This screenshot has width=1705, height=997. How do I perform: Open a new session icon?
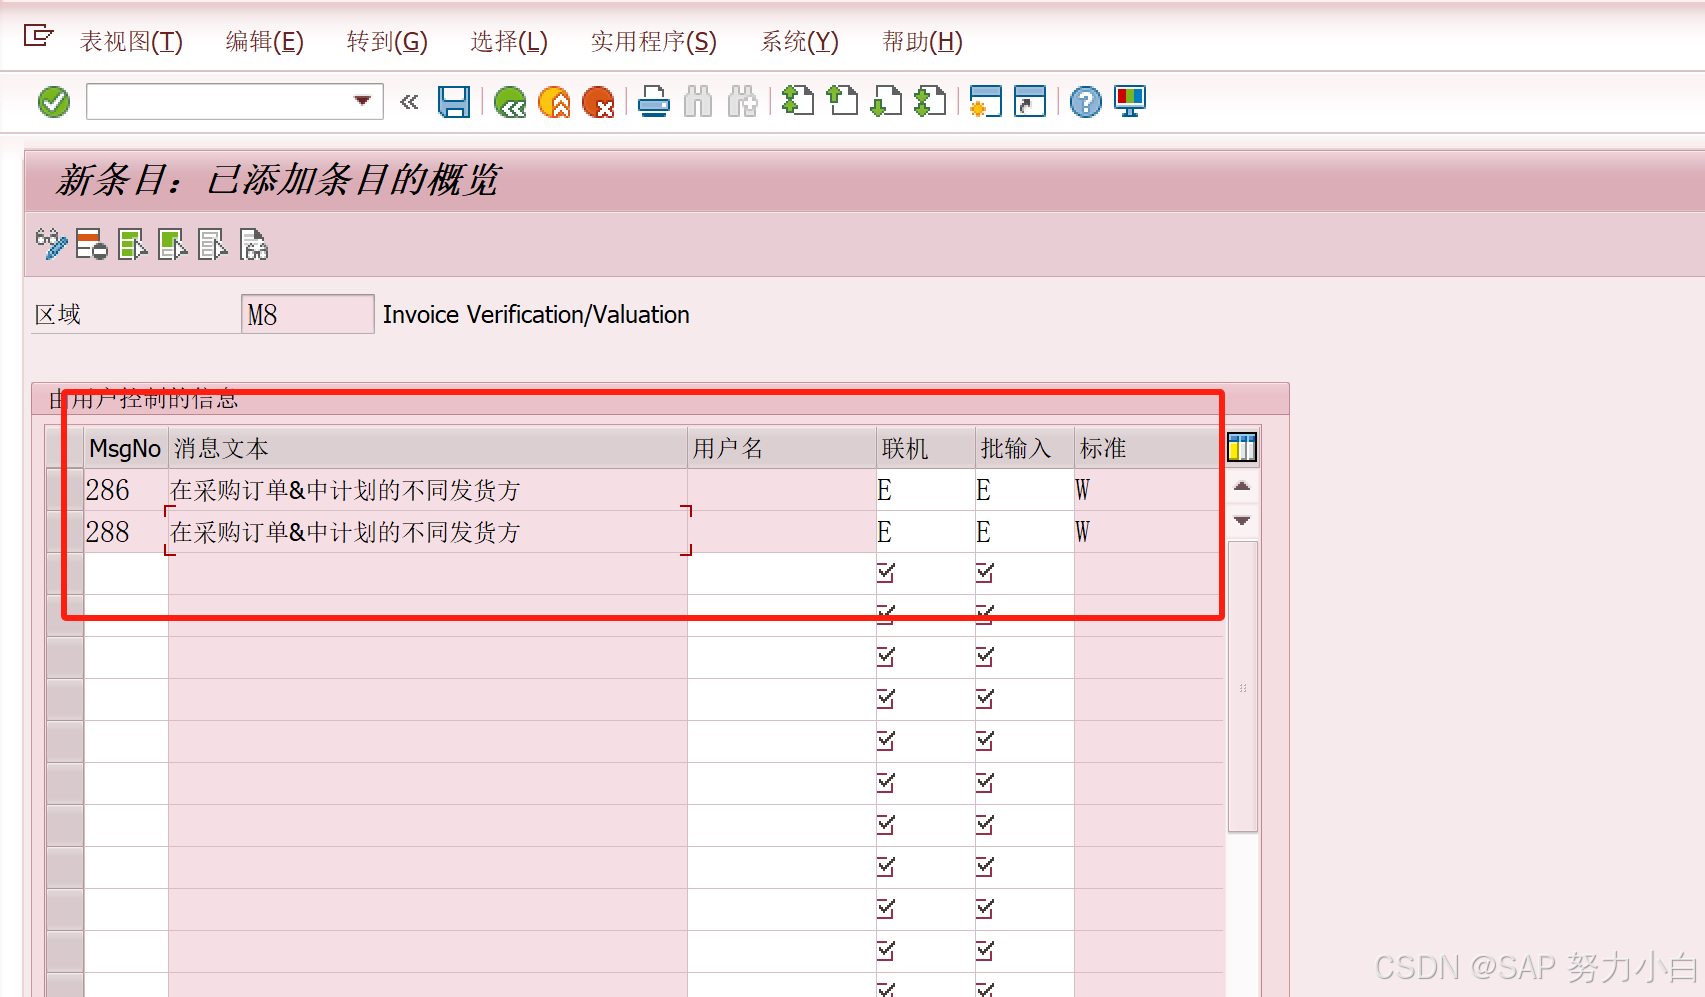(x=986, y=101)
